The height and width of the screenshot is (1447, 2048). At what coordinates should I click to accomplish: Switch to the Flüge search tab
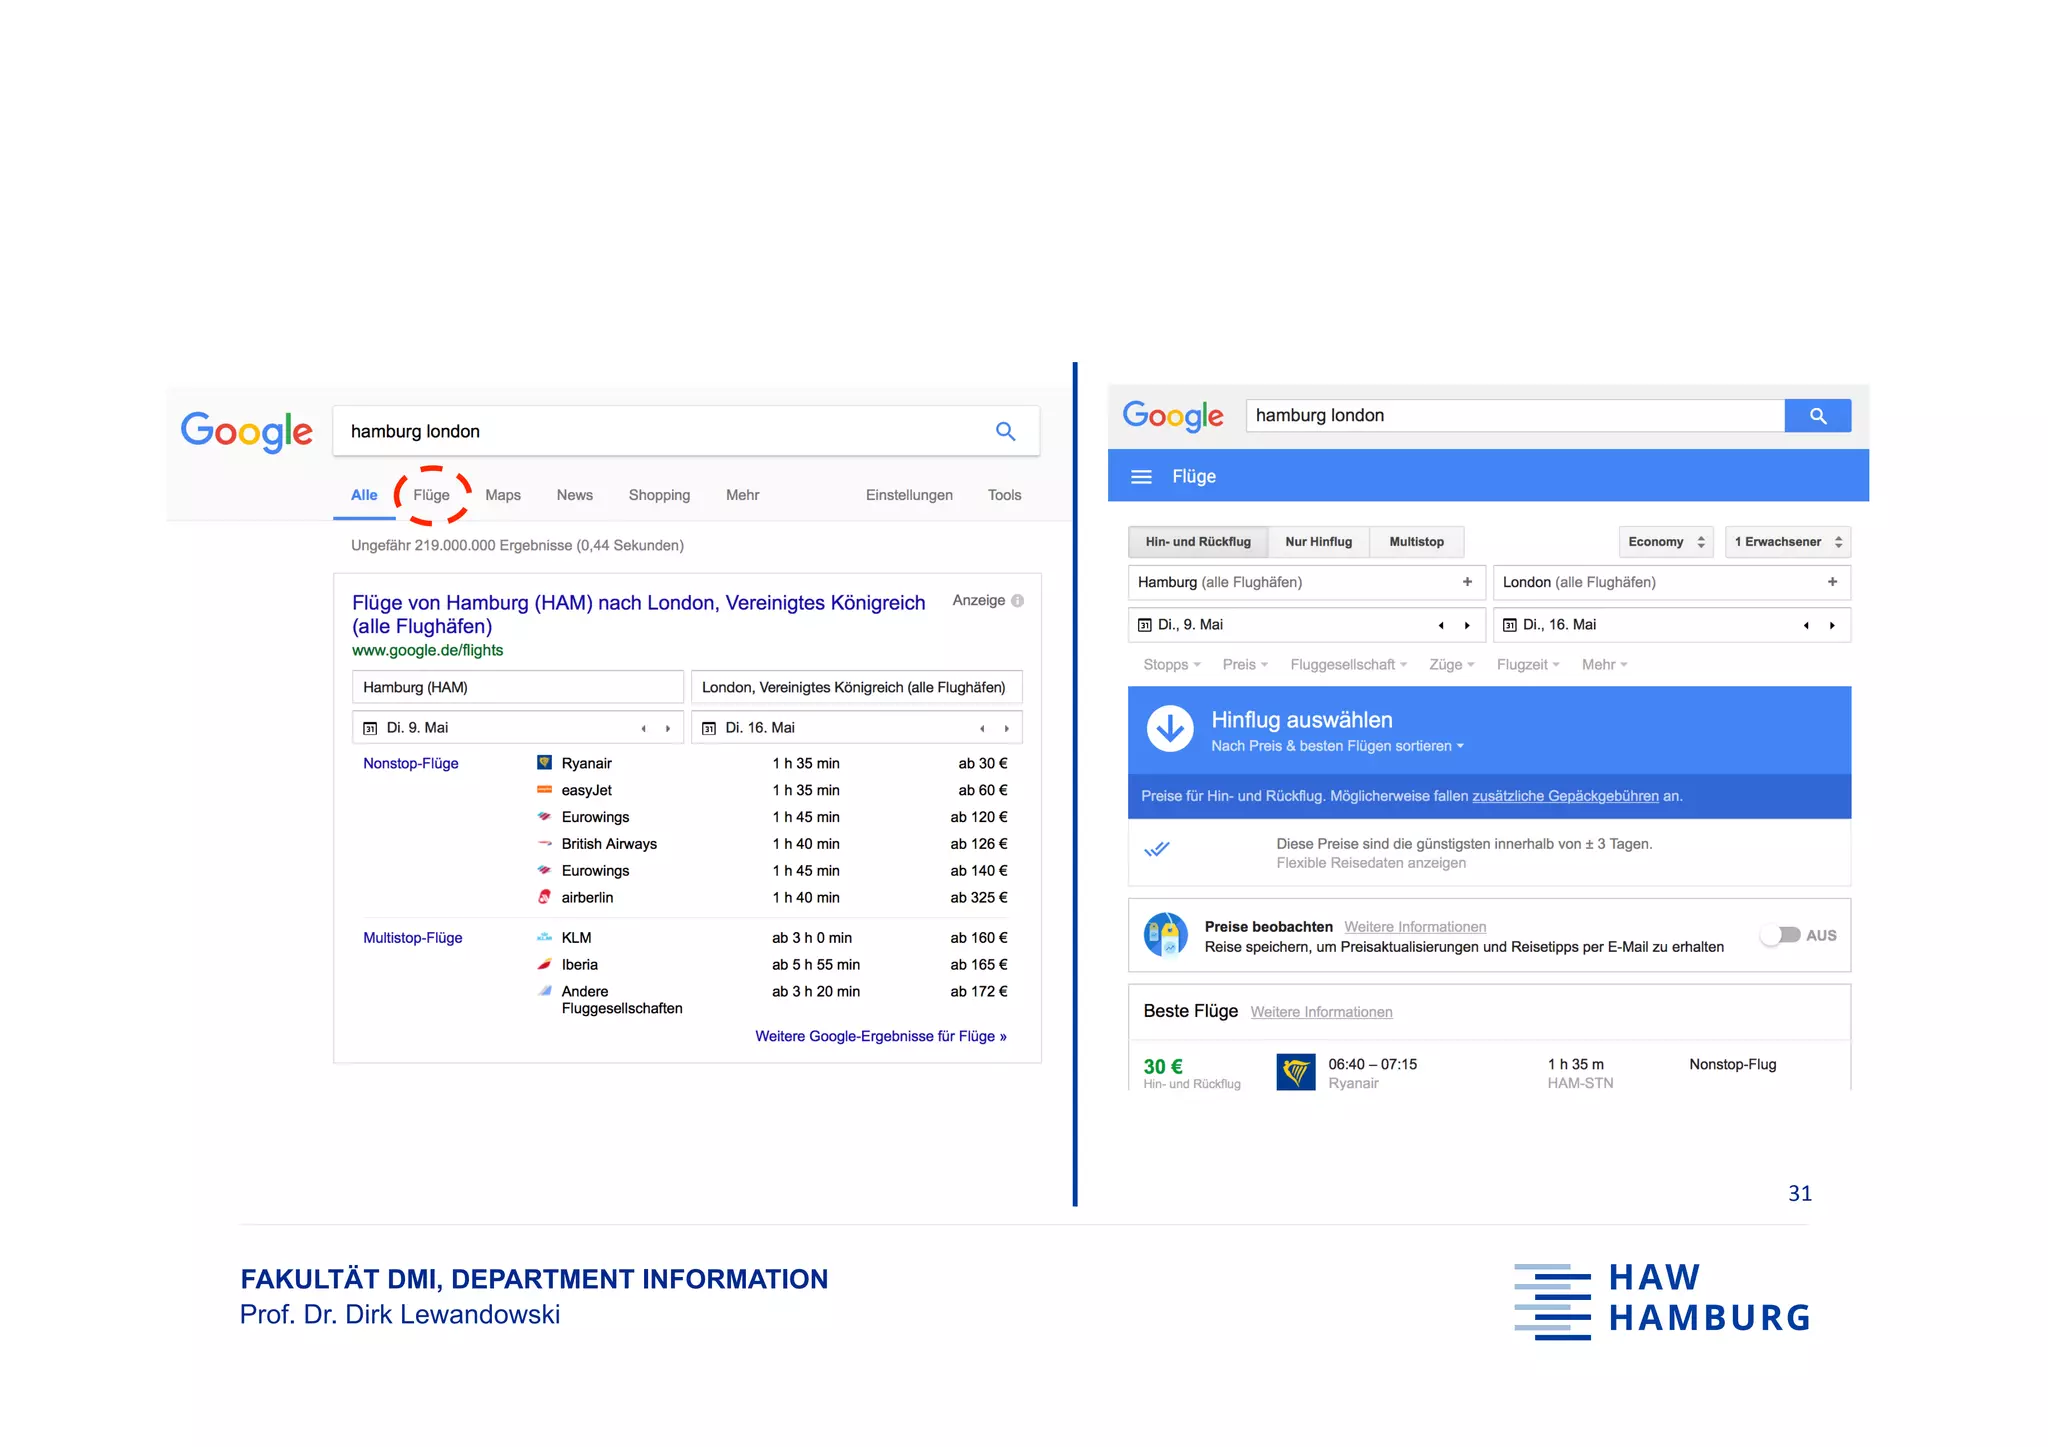[x=431, y=495]
